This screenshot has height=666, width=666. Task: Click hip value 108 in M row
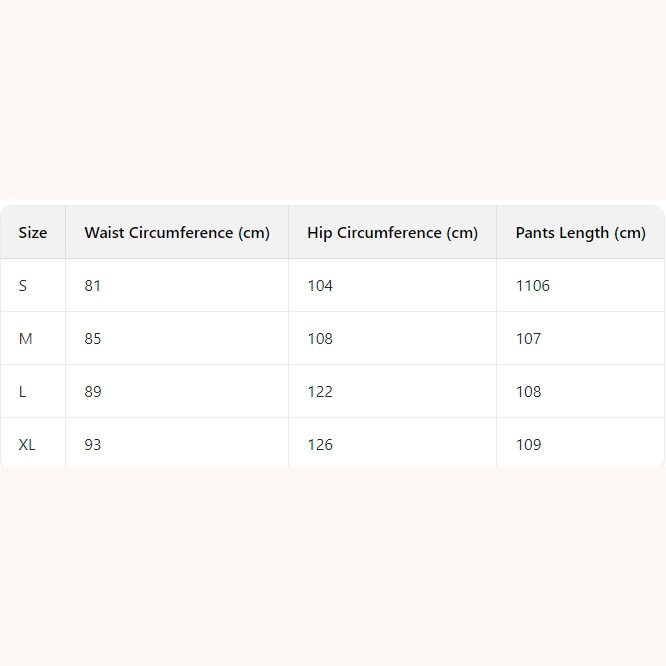tap(320, 339)
